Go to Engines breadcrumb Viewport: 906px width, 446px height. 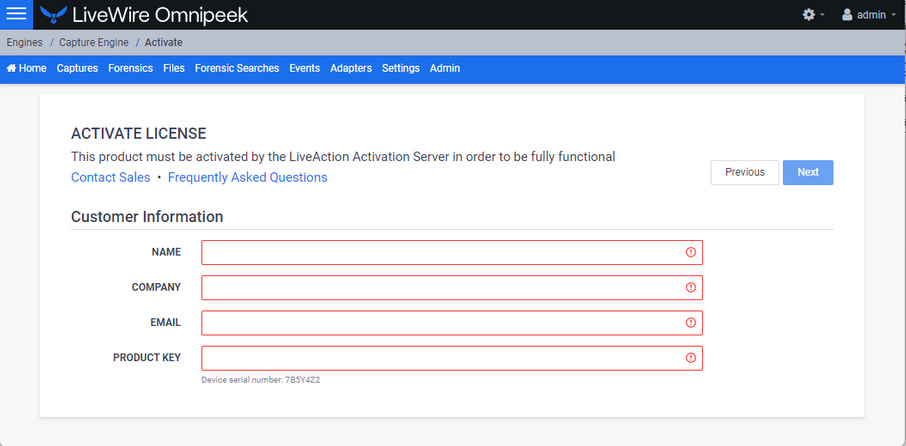tap(25, 43)
